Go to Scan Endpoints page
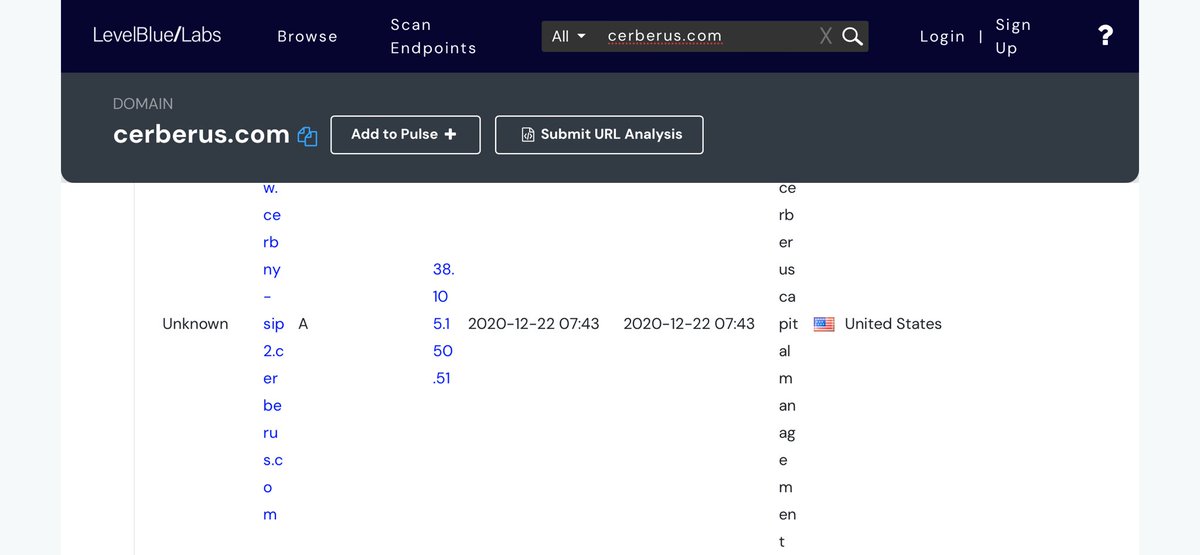 [433, 36]
